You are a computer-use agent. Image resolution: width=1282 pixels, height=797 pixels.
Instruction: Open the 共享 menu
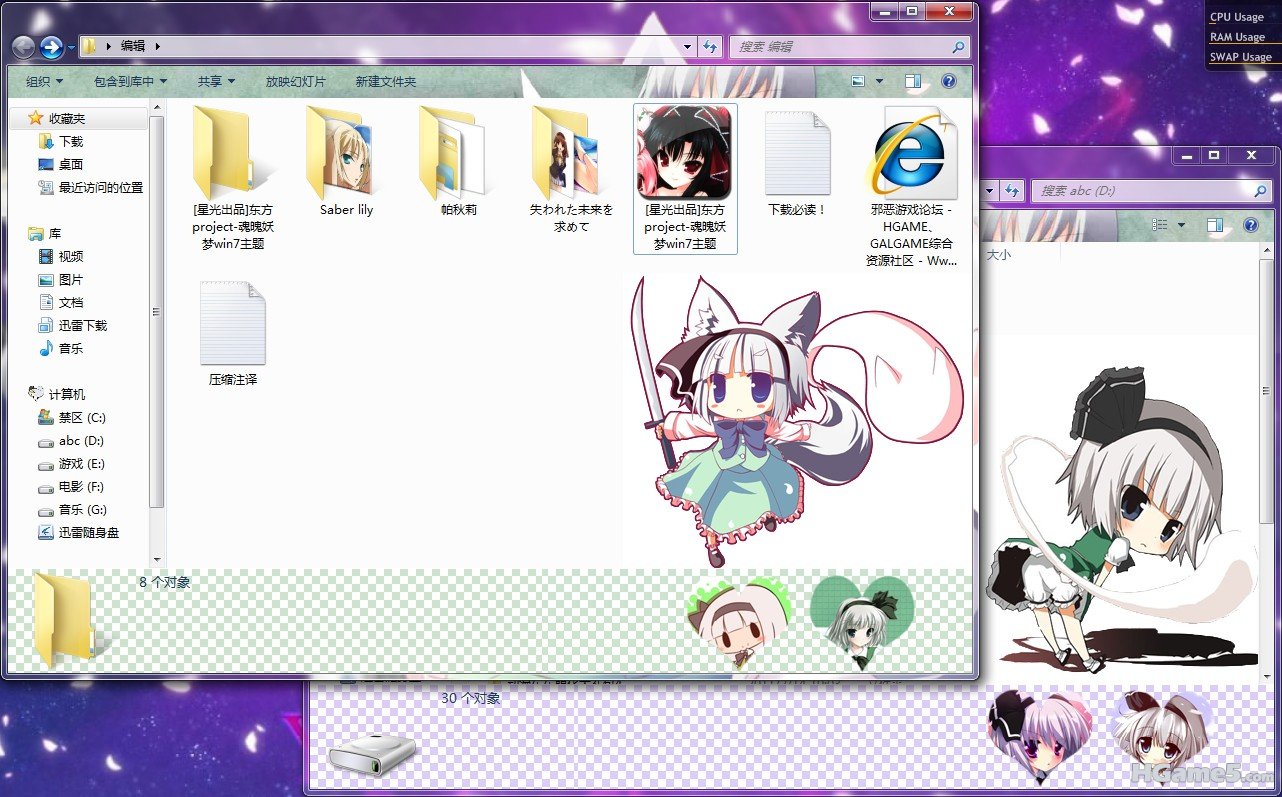[x=216, y=81]
